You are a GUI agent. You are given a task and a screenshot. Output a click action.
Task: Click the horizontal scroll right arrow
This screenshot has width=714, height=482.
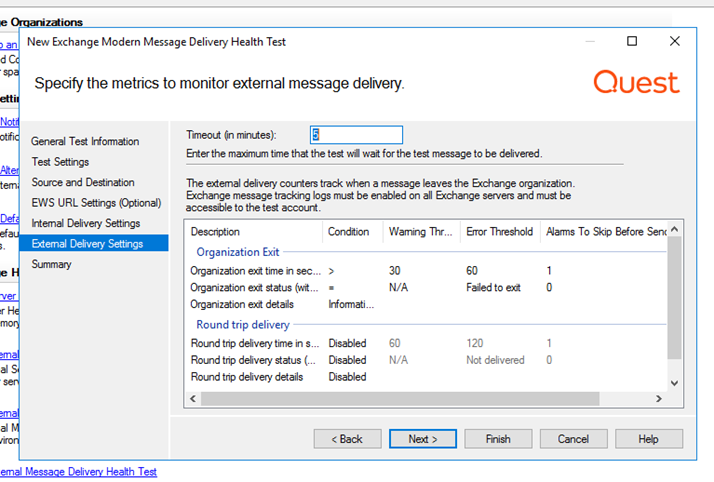(x=658, y=399)
